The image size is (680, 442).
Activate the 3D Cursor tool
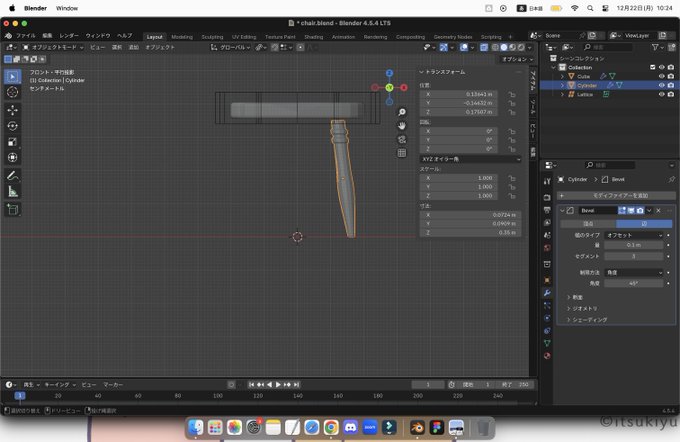[13, 92]
